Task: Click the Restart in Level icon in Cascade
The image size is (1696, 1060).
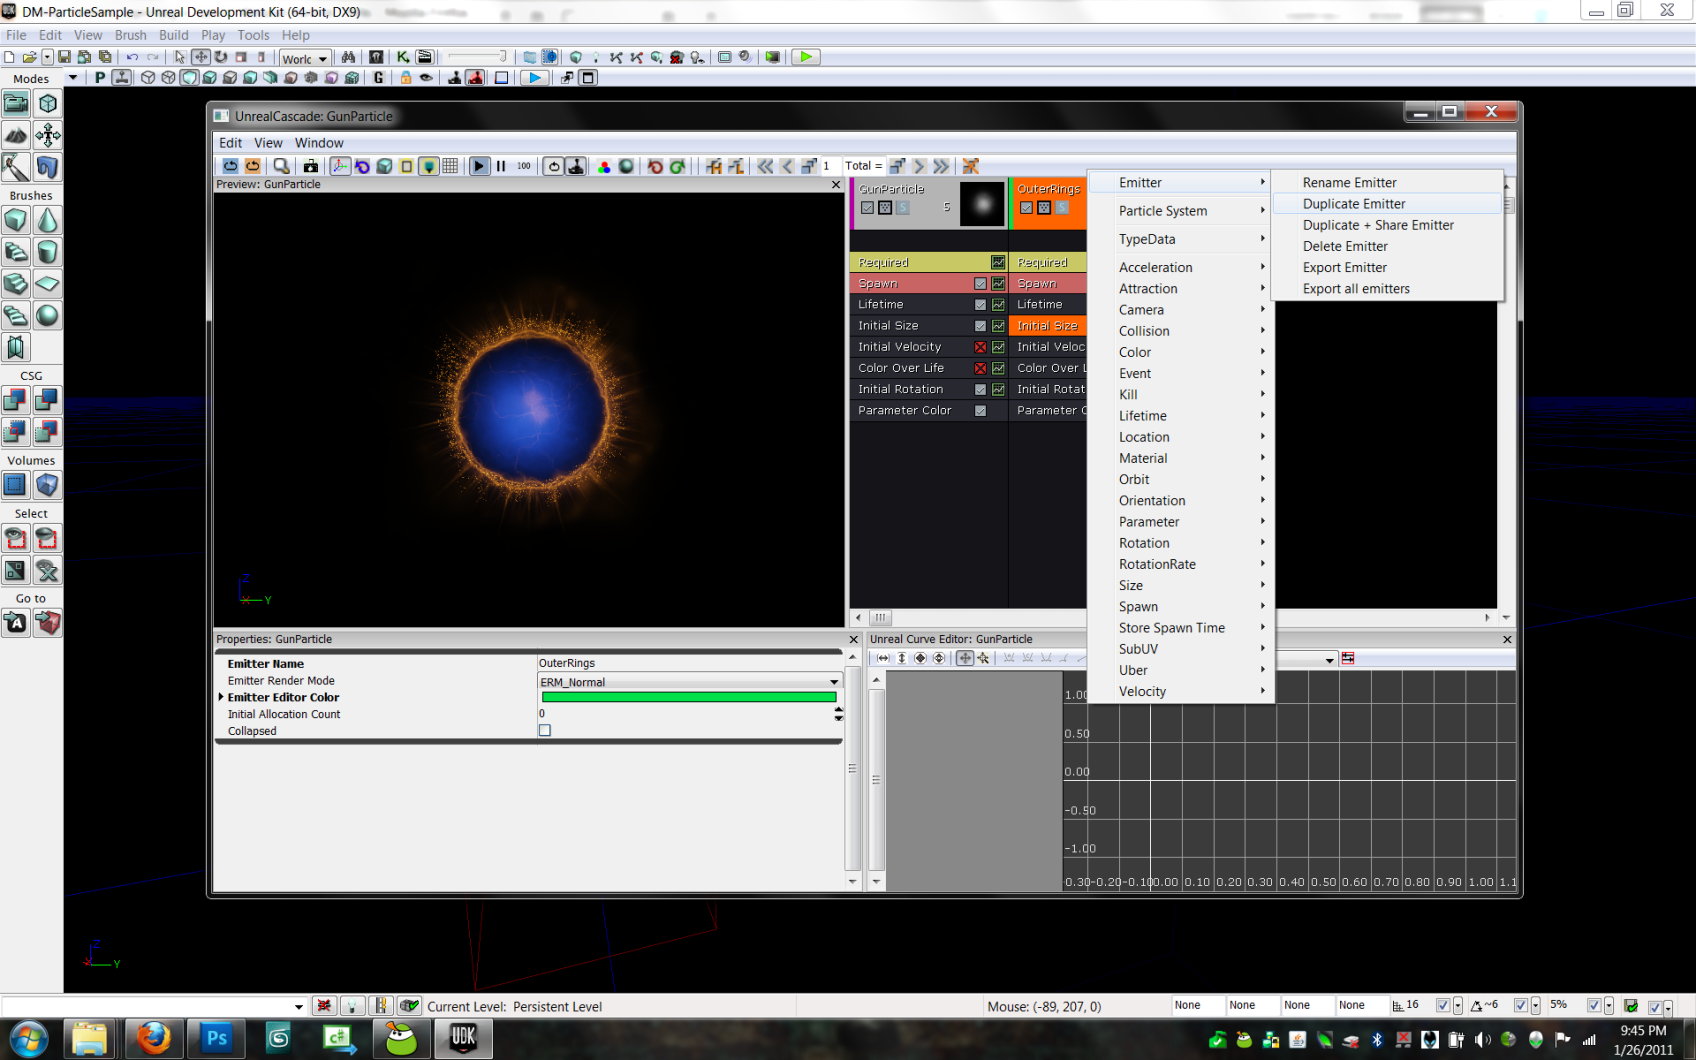Action: [x=253, y=166]
